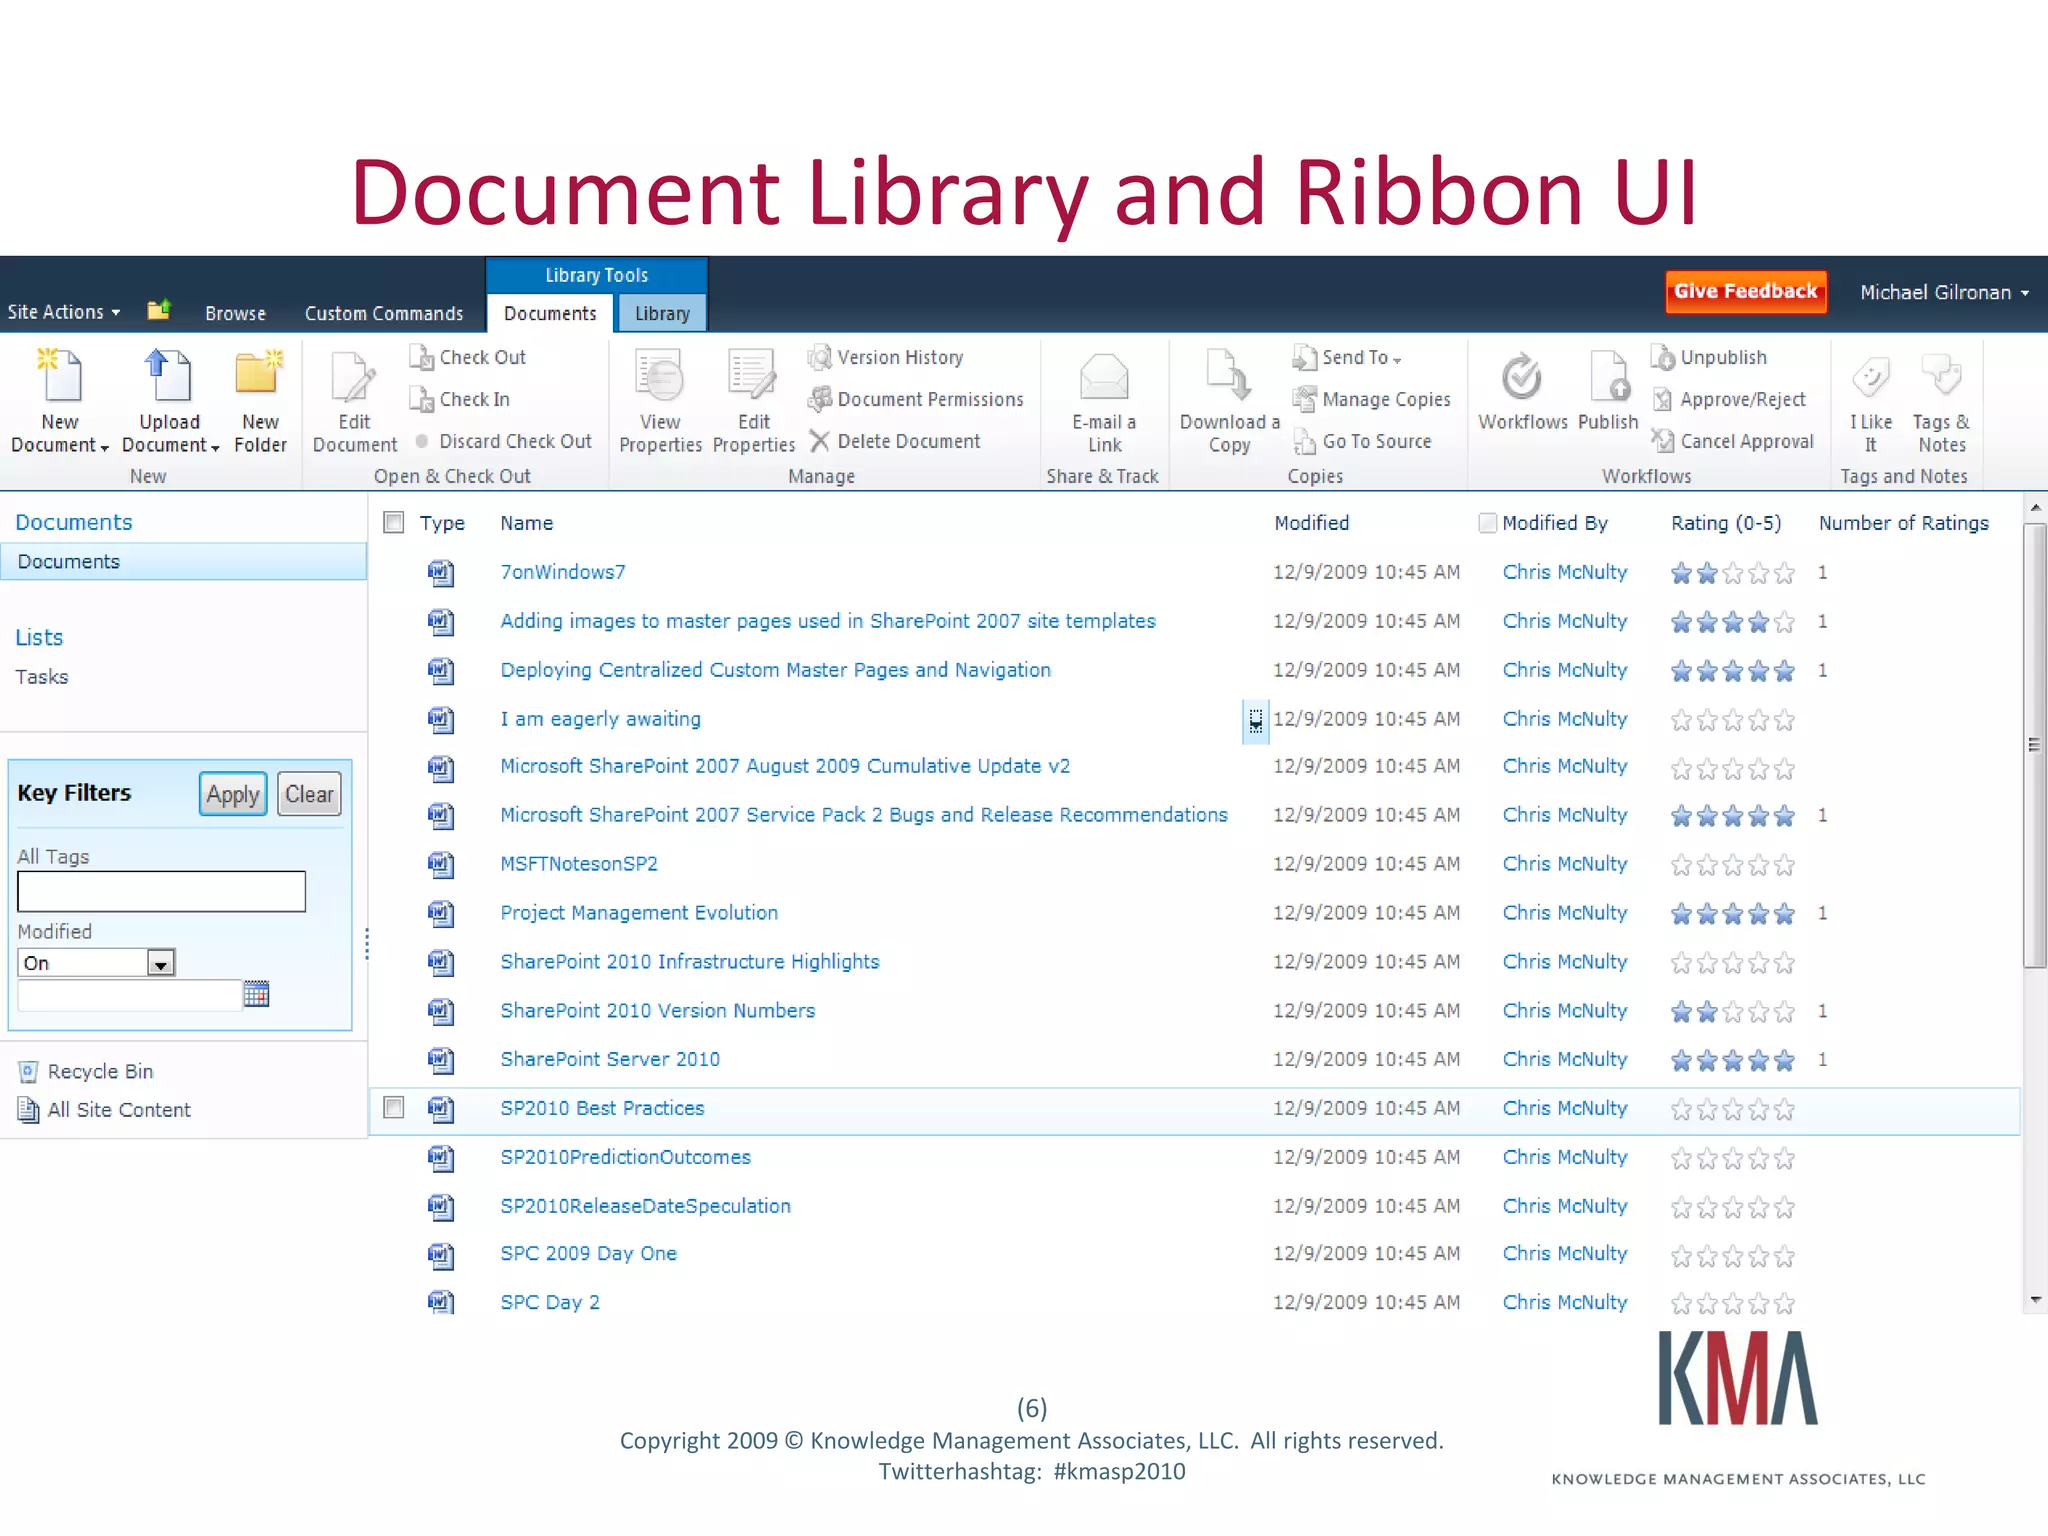2048x1536 pixels.
Task: Apply the Key Filters
Action: pos(233,794)
